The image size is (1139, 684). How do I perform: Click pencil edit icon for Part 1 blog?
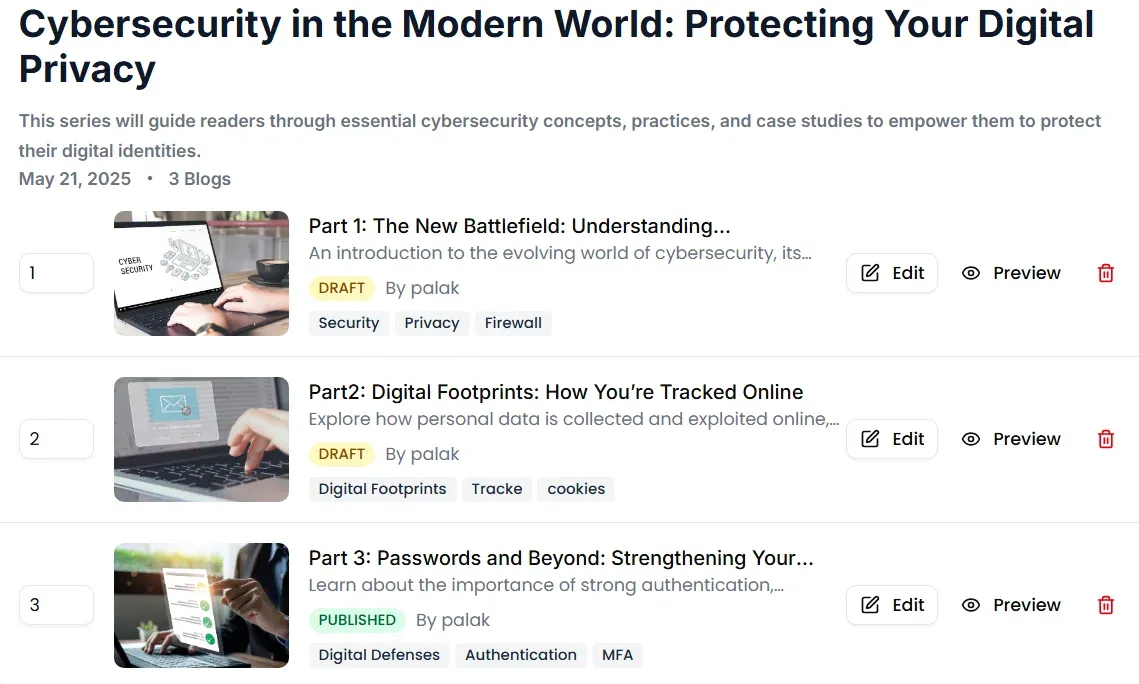point(871,273)
